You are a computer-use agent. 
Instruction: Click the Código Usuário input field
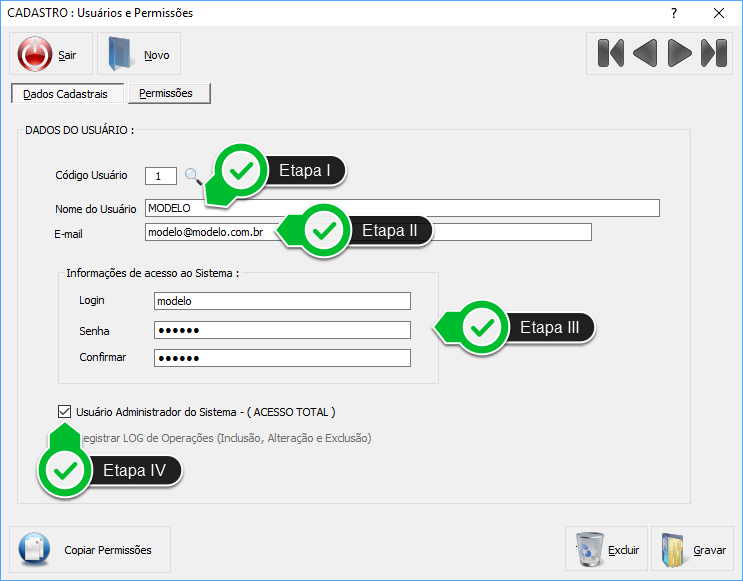click(x=160, y=176)
